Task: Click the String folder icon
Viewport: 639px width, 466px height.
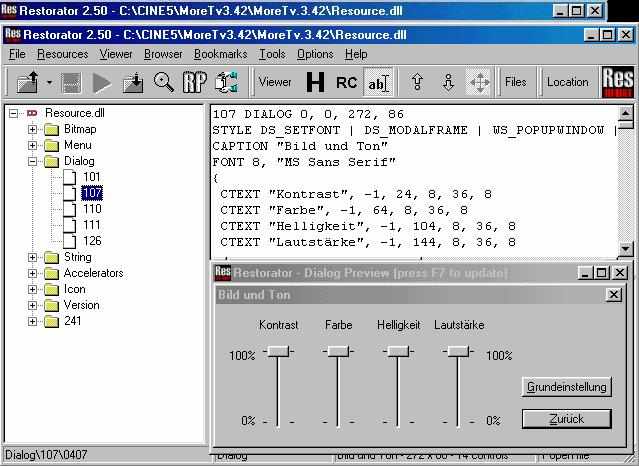Action: [x=51, y=257]
